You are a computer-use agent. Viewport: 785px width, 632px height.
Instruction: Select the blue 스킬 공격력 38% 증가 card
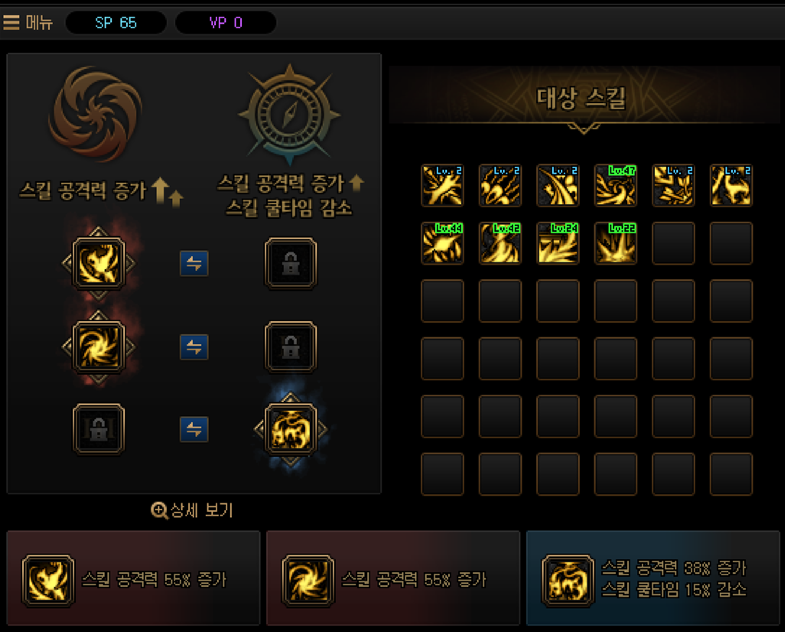click(653, 578)
